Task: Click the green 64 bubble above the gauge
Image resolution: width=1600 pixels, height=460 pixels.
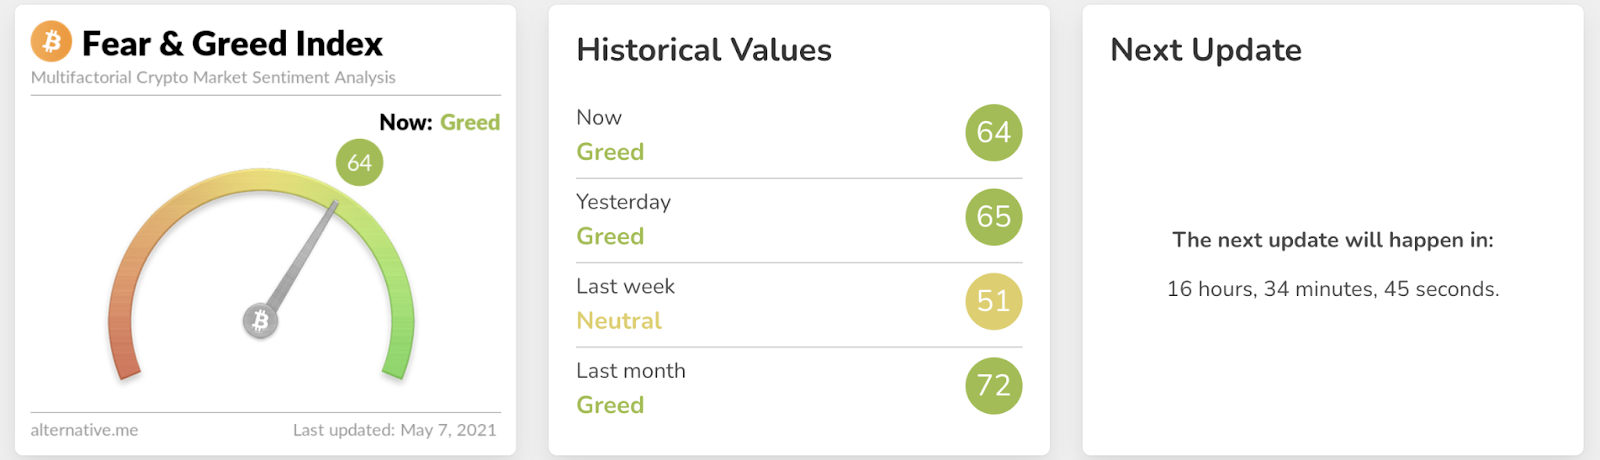Action: [359, 163]
